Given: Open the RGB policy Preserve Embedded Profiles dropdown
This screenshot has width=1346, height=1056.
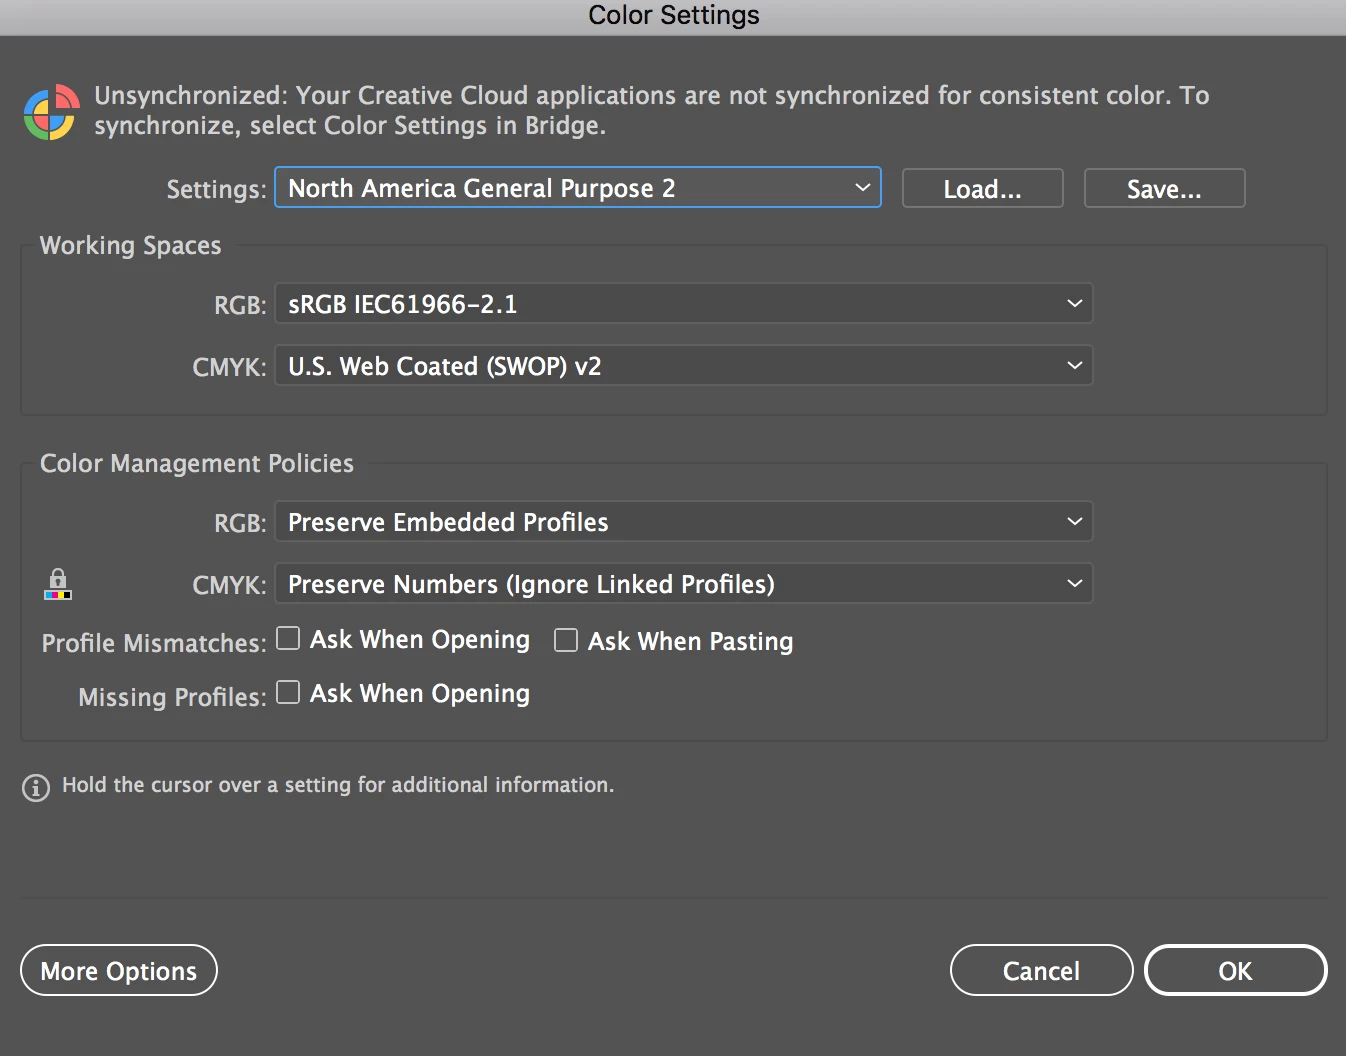Looking at the screenshot, I should click(684, 522).
